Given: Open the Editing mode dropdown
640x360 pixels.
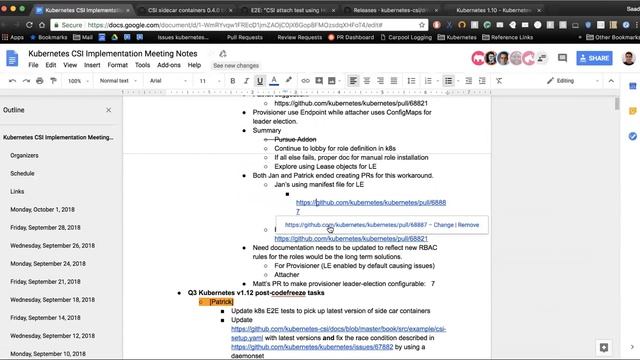Looking at the screenshot, I should 573,81.
